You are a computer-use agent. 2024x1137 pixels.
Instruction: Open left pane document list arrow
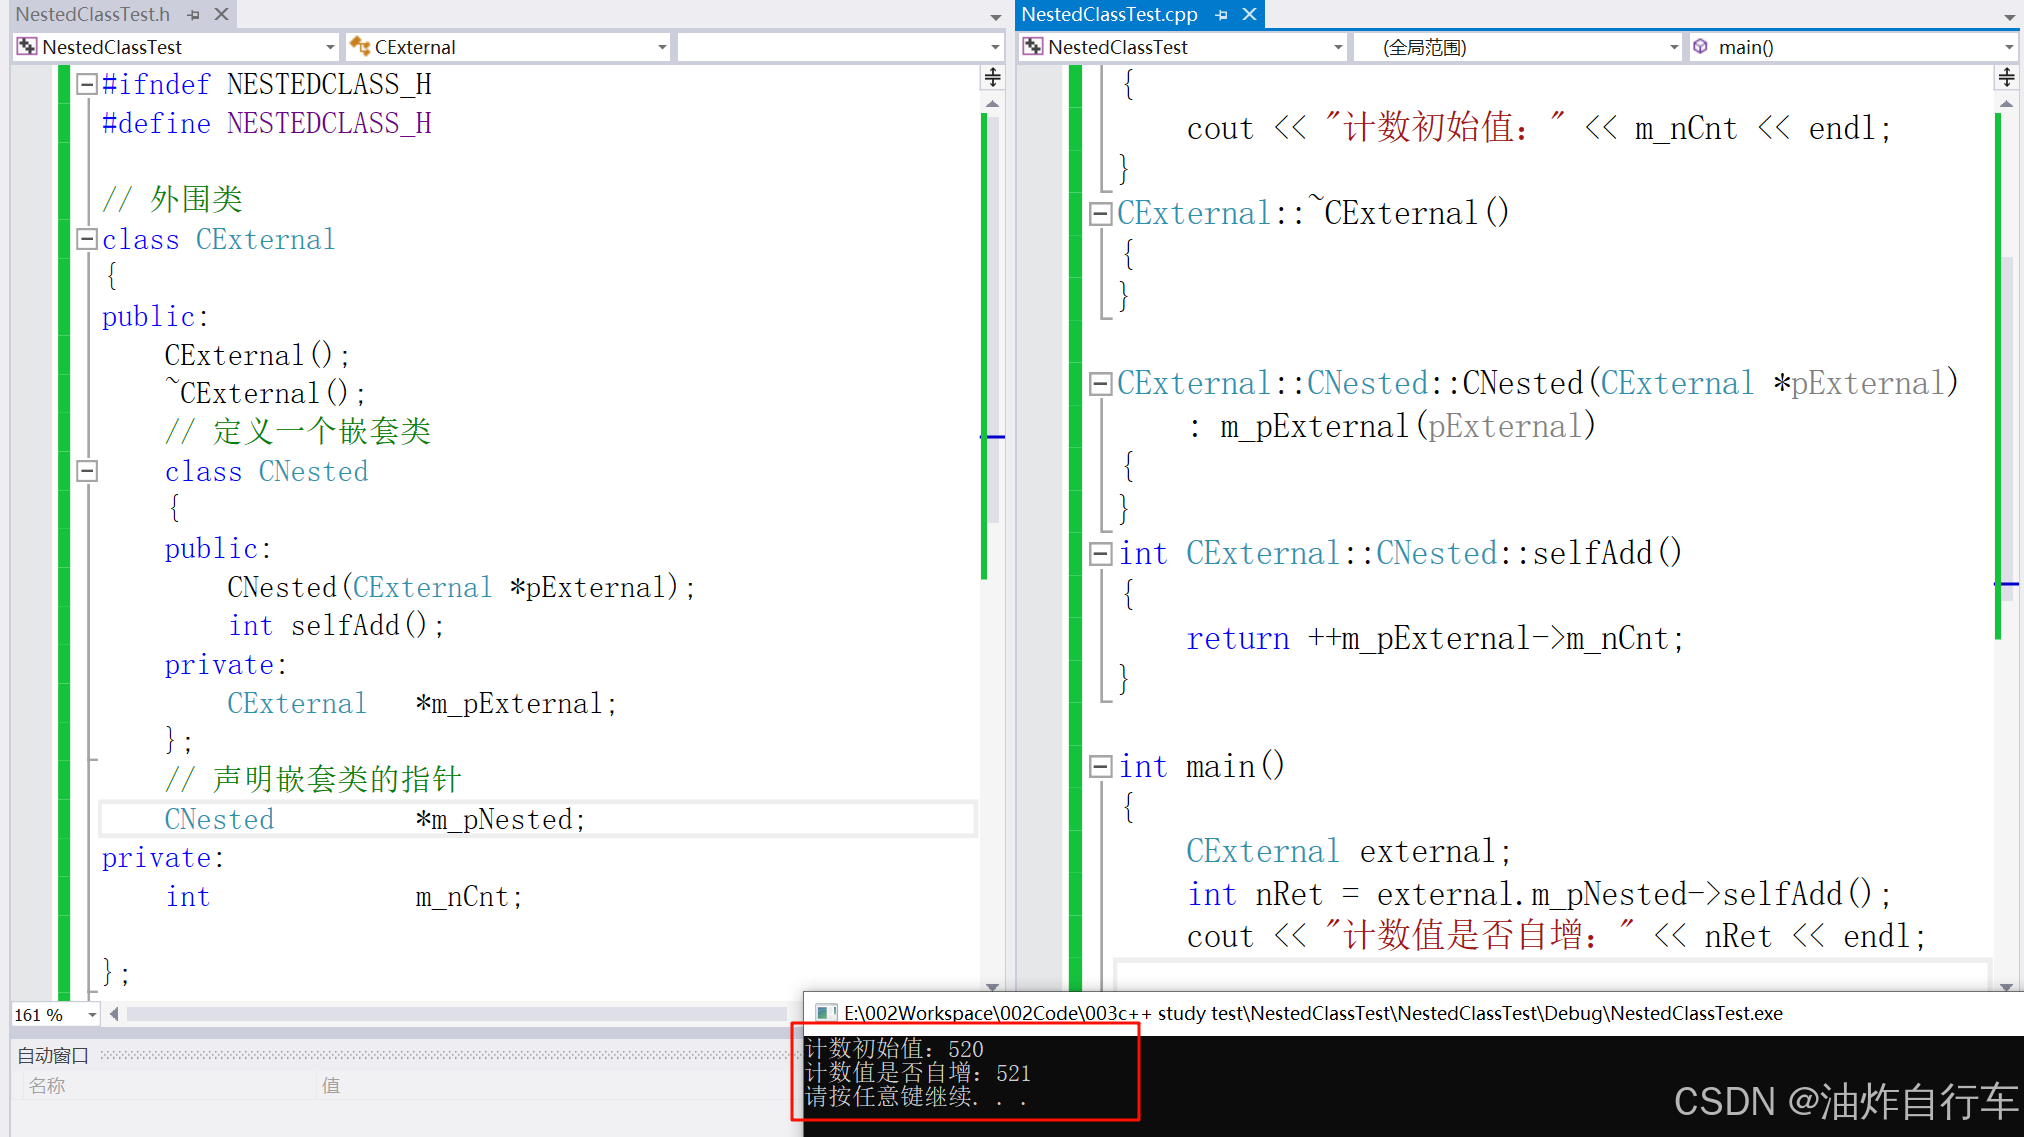click(x=995, y=17)
